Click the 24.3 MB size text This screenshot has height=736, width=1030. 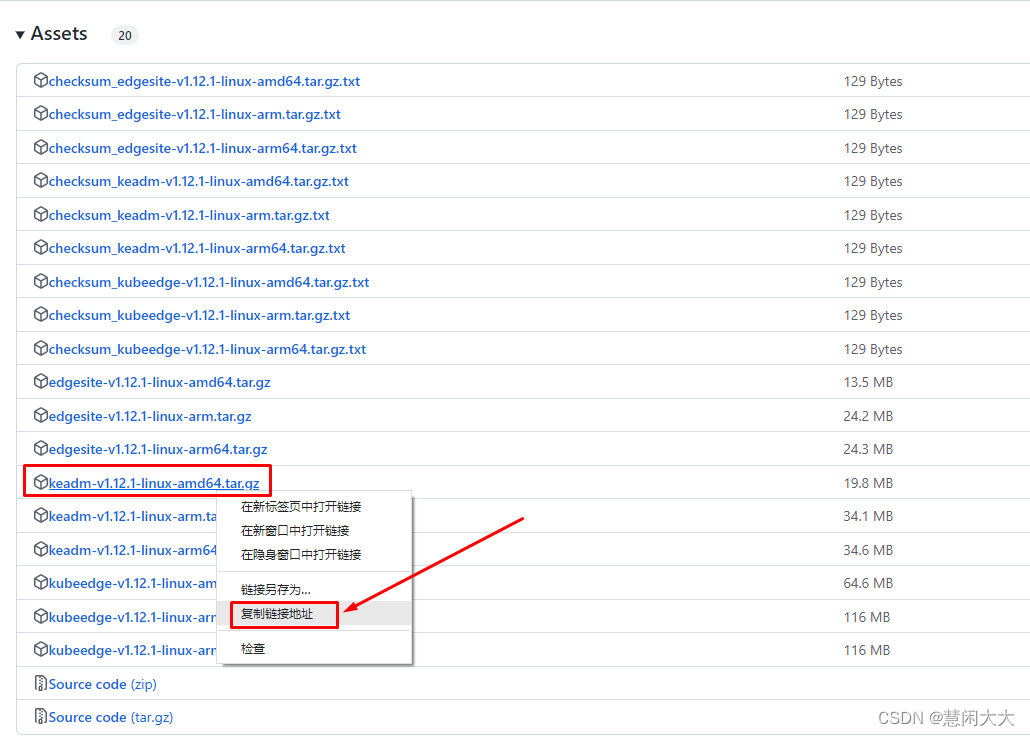click(868, 449)
